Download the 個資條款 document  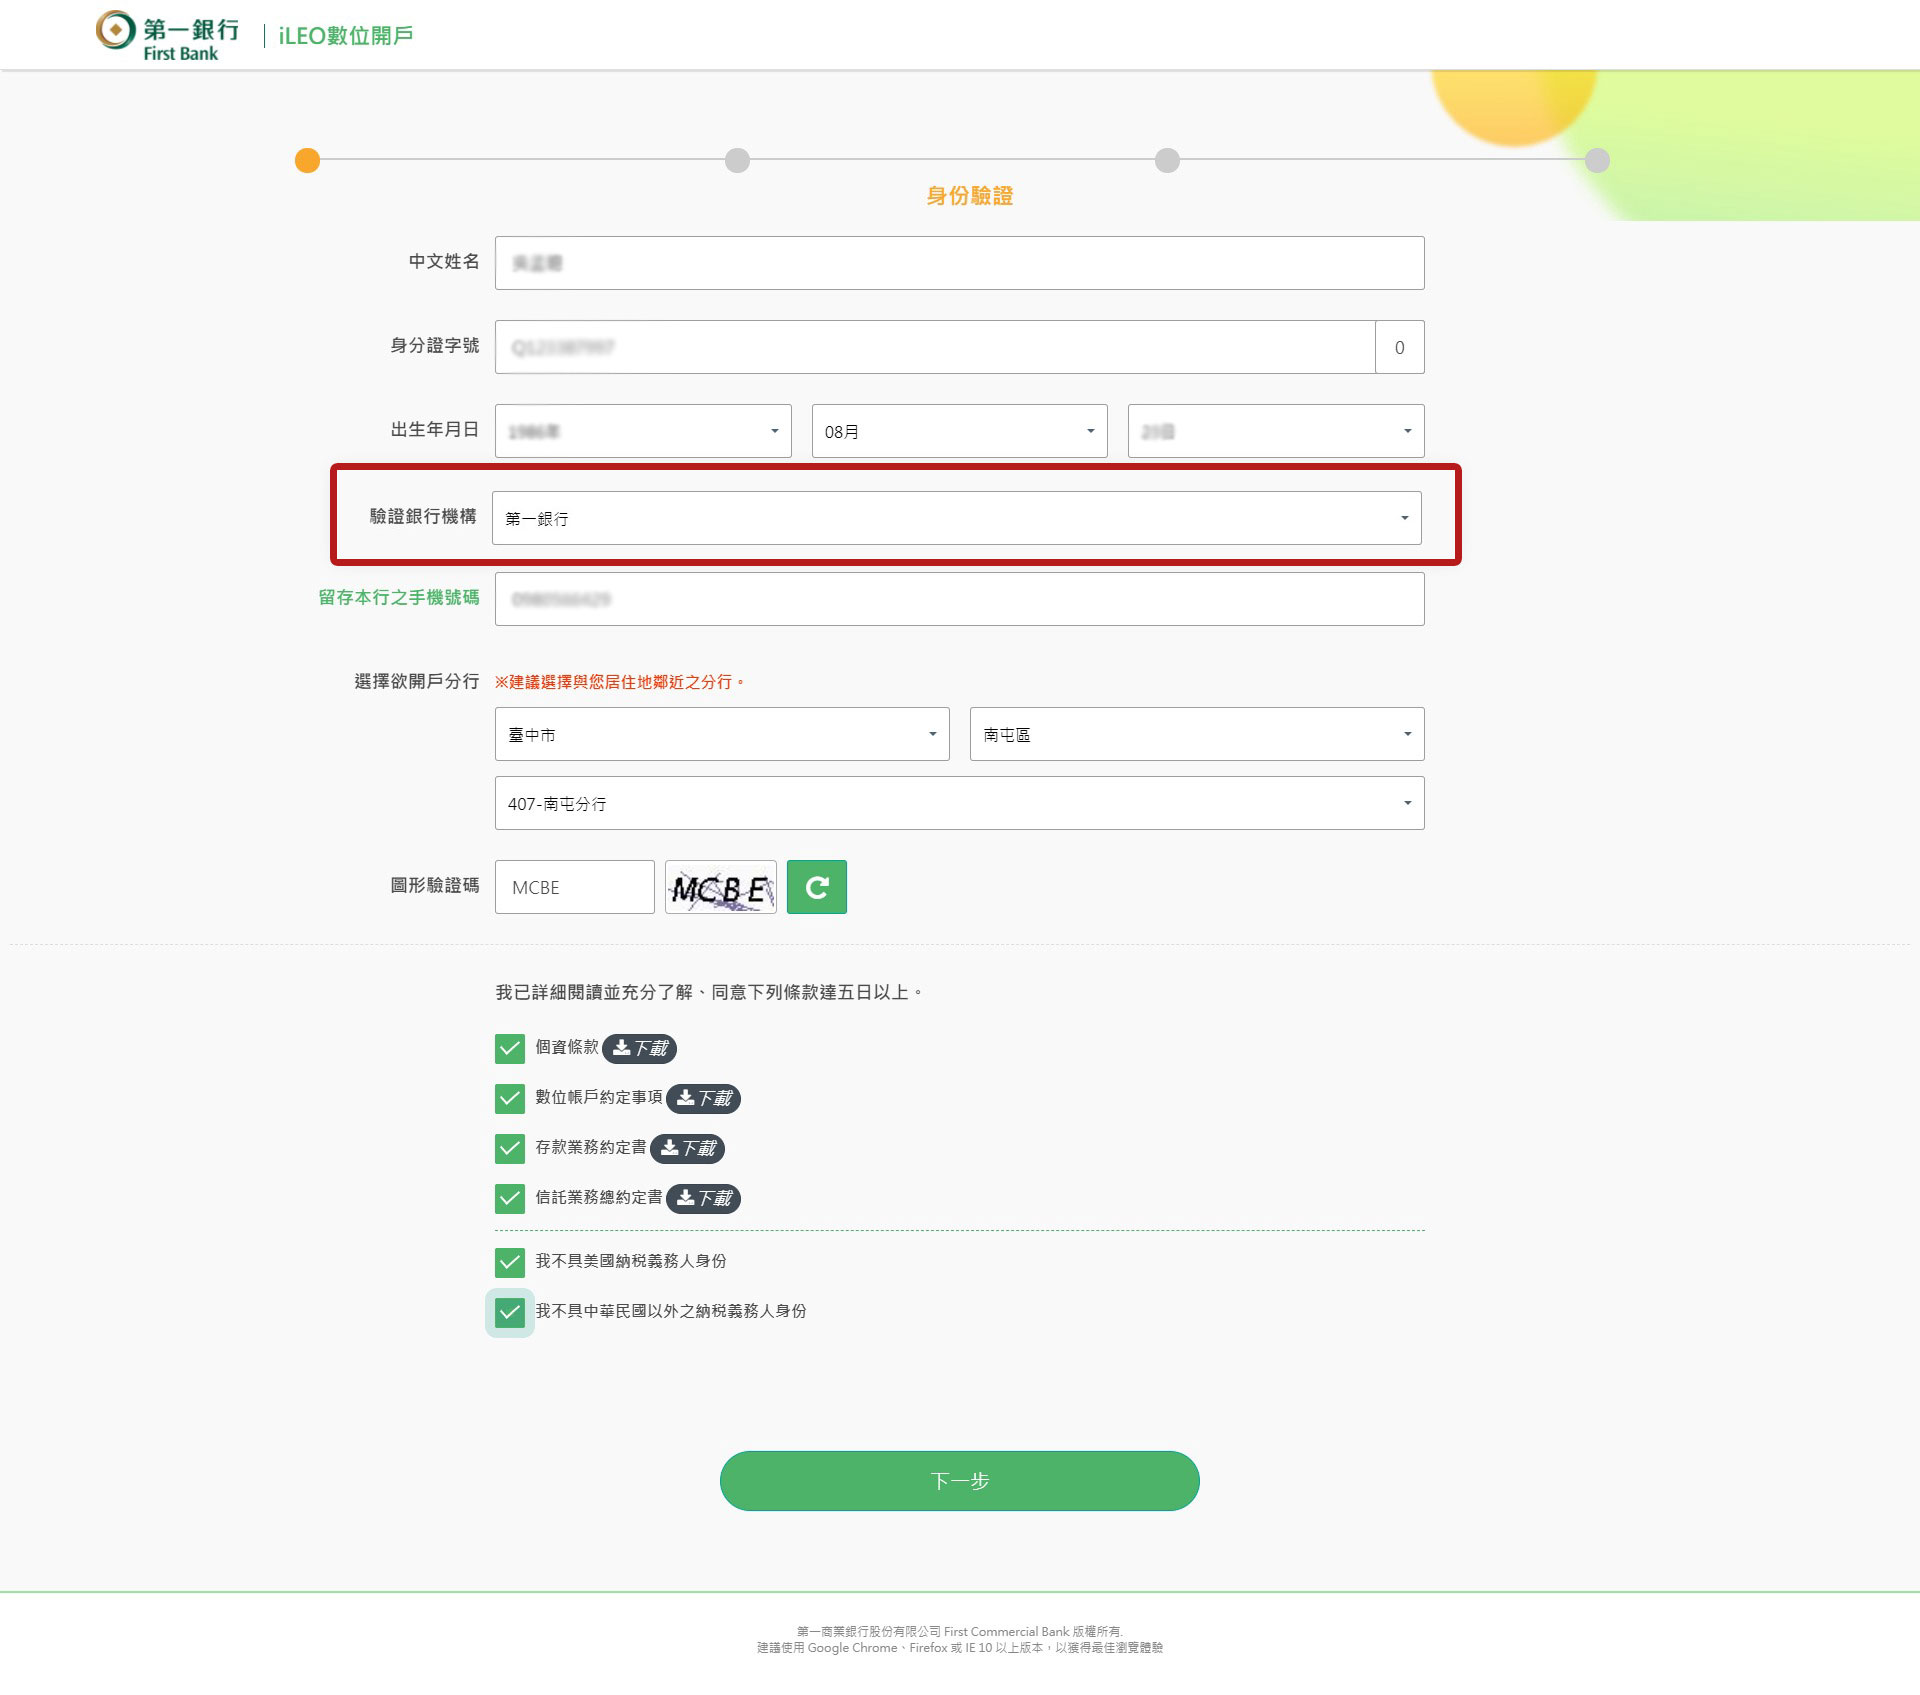pyautogui.click(x=640, y=1048)
